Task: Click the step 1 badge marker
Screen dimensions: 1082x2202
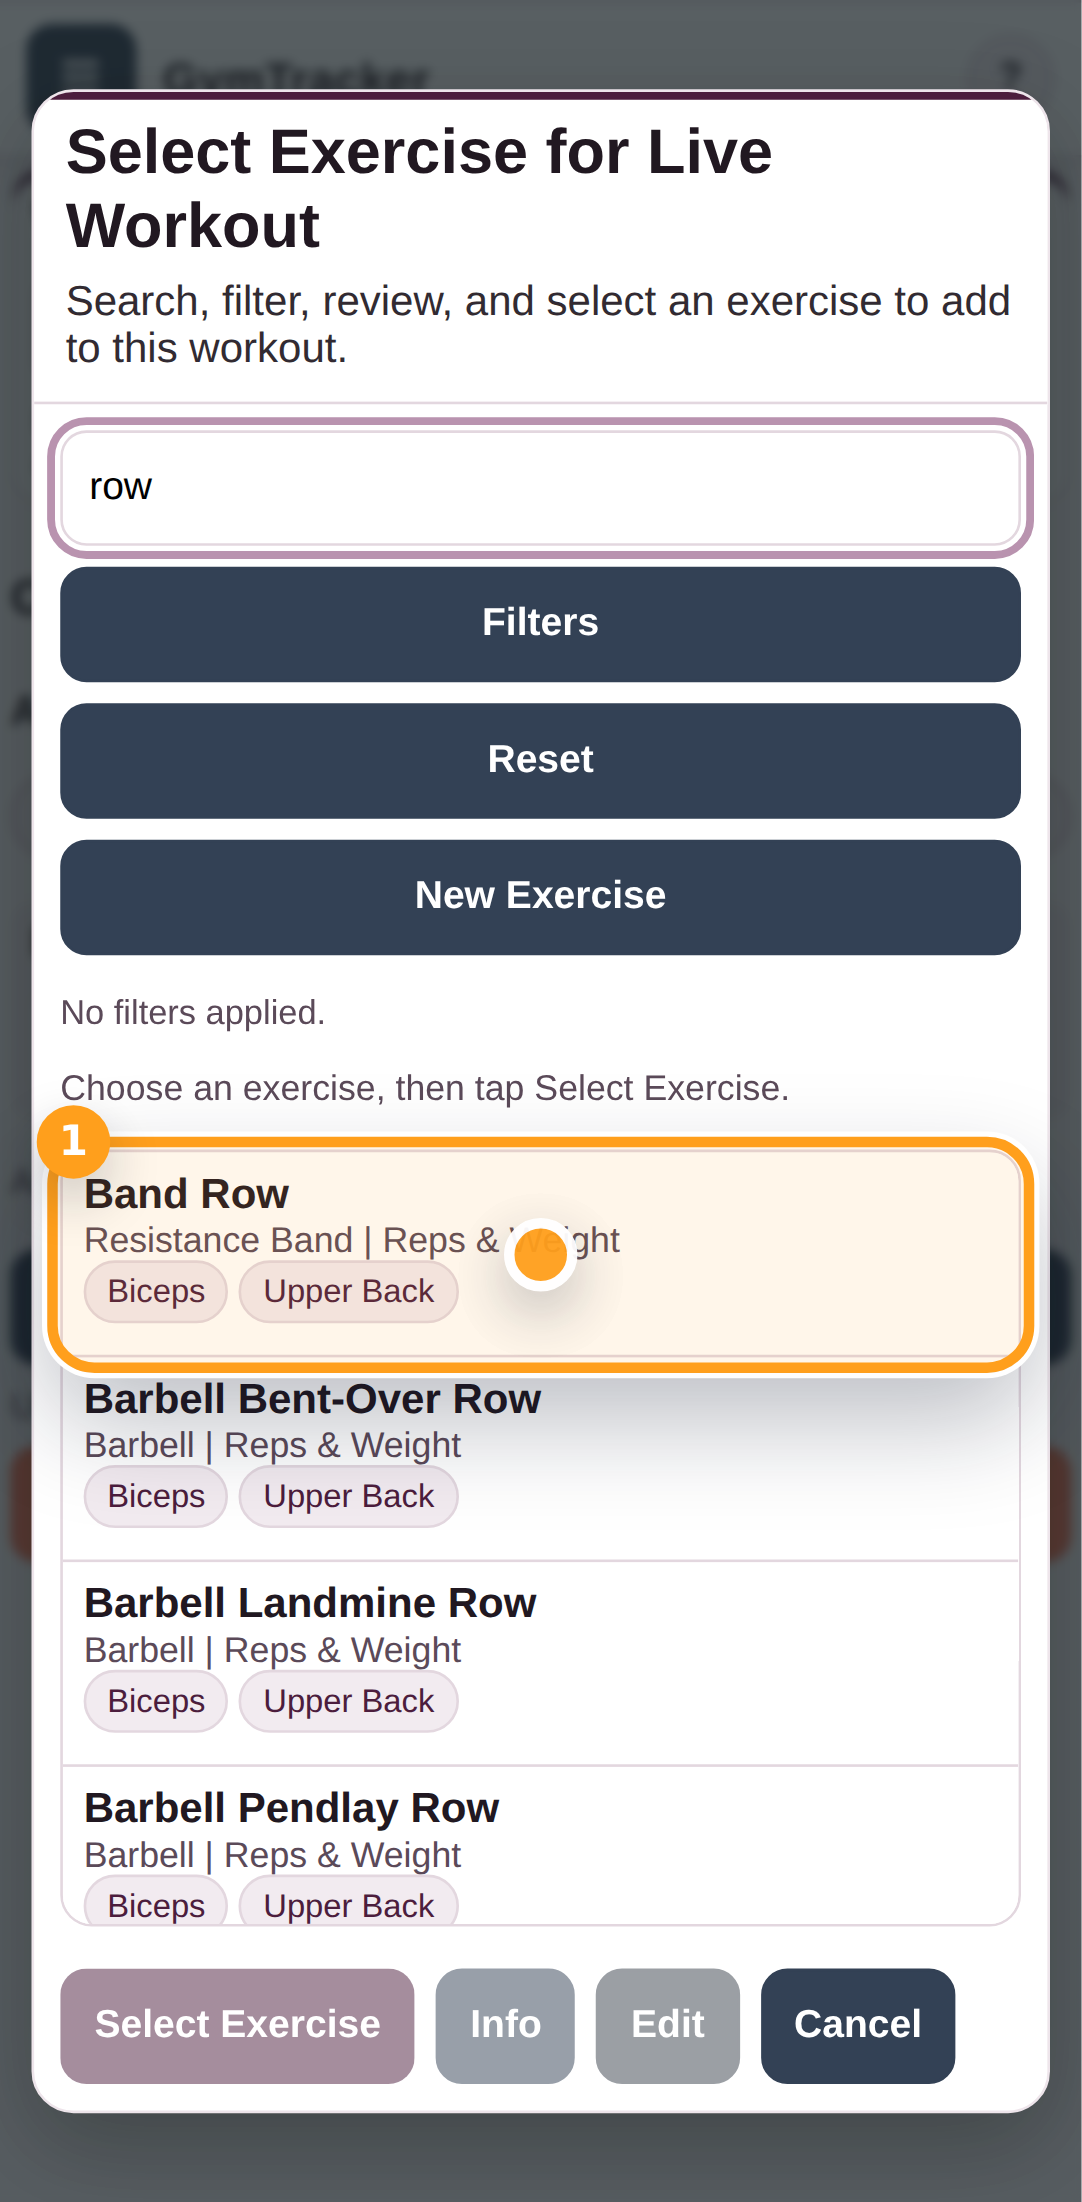Action: coord(72,1140)
